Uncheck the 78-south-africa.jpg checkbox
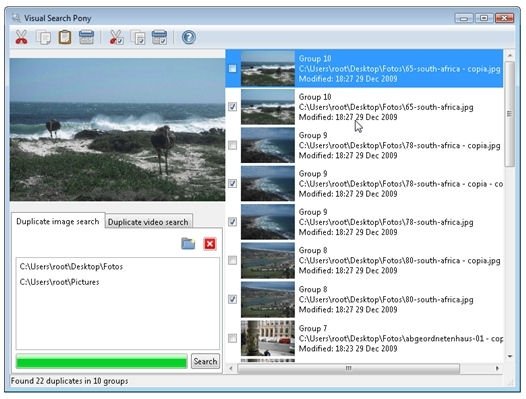The height and width of the screenshot is (399, 526). coord(232,222)
